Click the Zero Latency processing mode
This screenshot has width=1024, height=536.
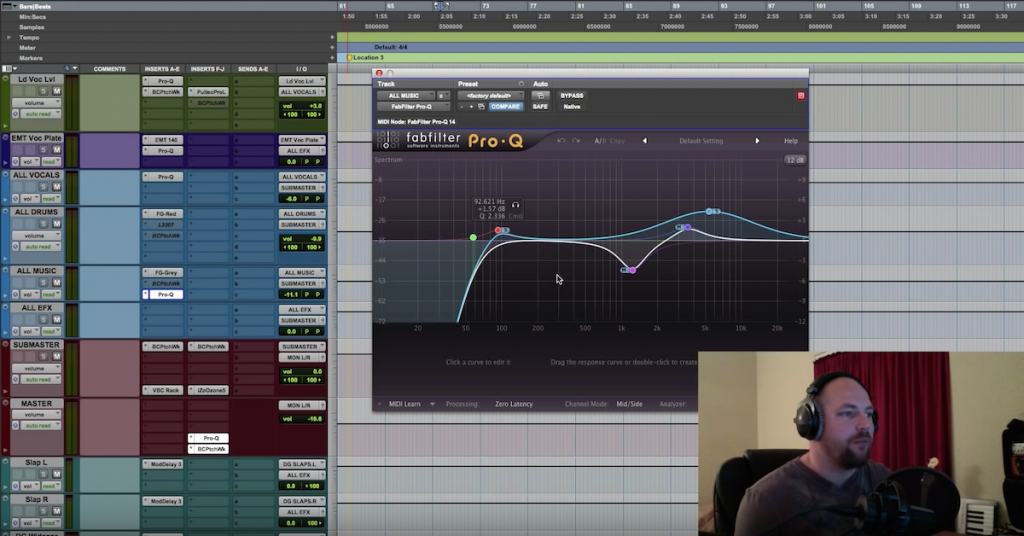(x=514, y=404)
